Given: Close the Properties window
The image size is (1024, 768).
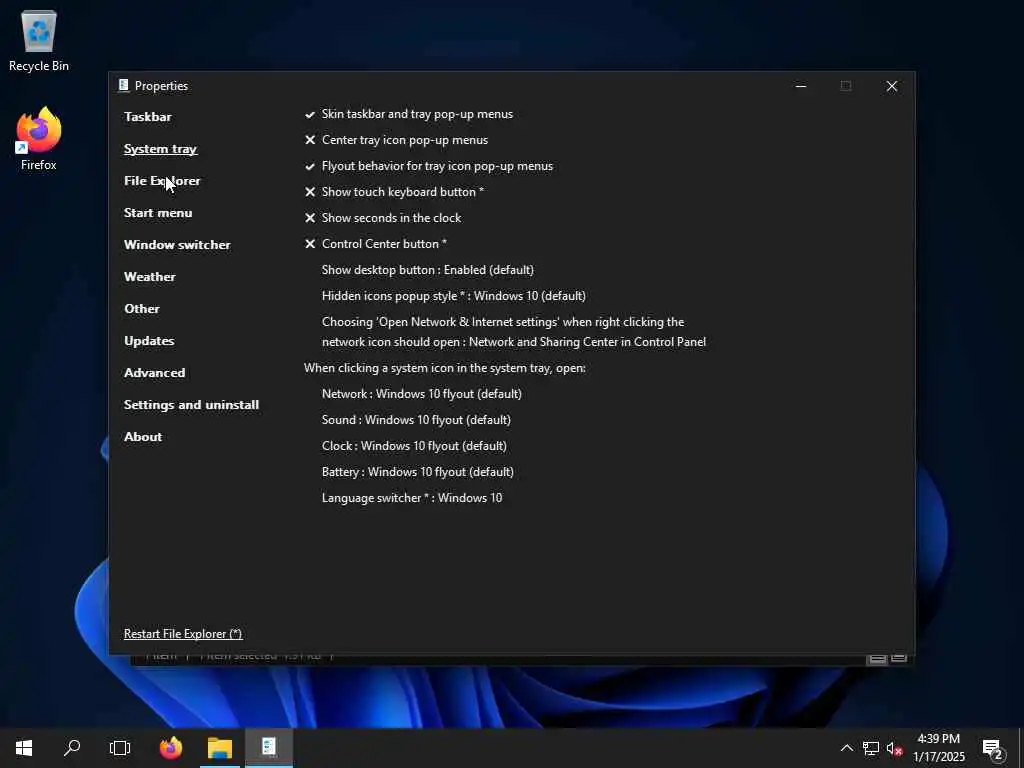Looking at the screenshot, I should tap(891, 86).
